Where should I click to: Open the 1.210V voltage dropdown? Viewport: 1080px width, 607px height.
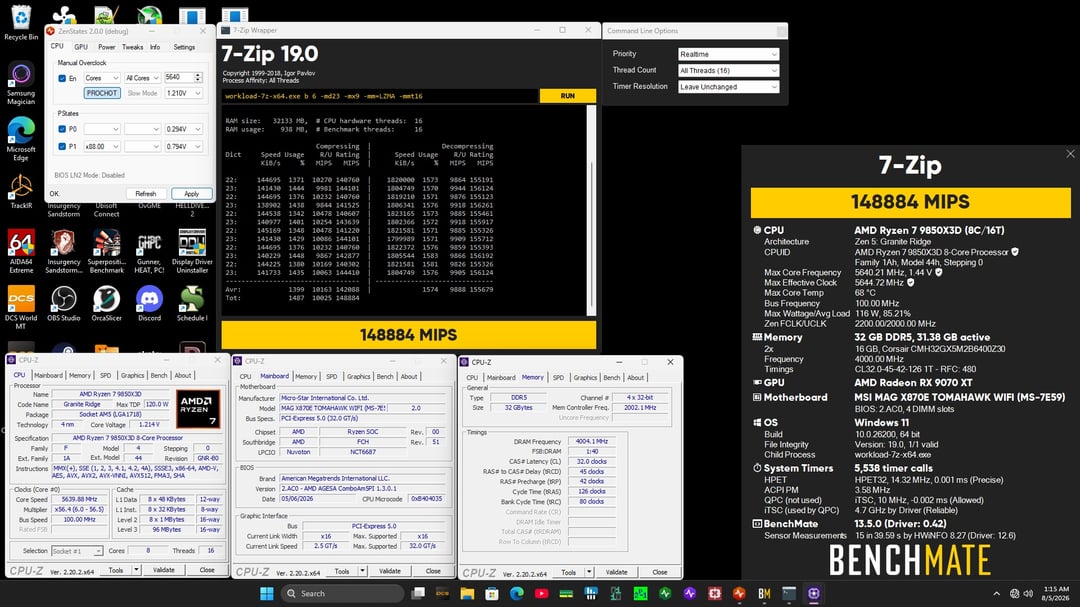tap(183, 93)
